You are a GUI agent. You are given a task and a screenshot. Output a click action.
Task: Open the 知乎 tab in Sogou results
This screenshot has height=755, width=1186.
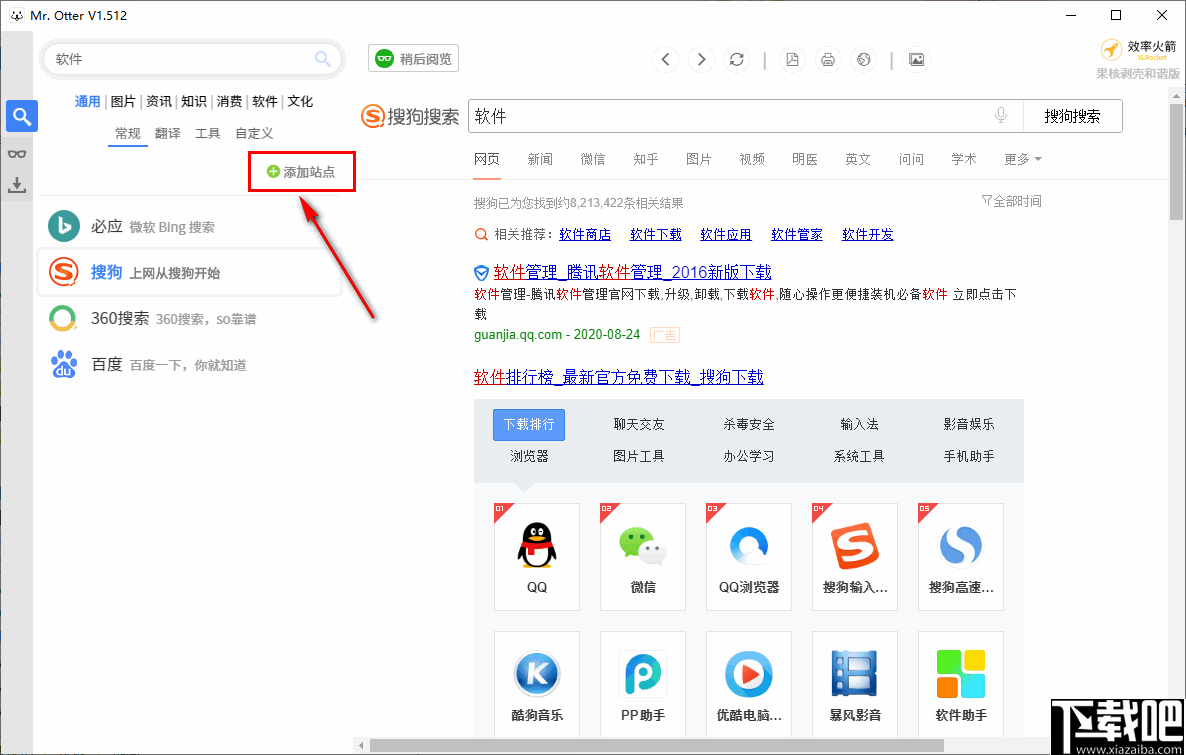tap(646, 159)
